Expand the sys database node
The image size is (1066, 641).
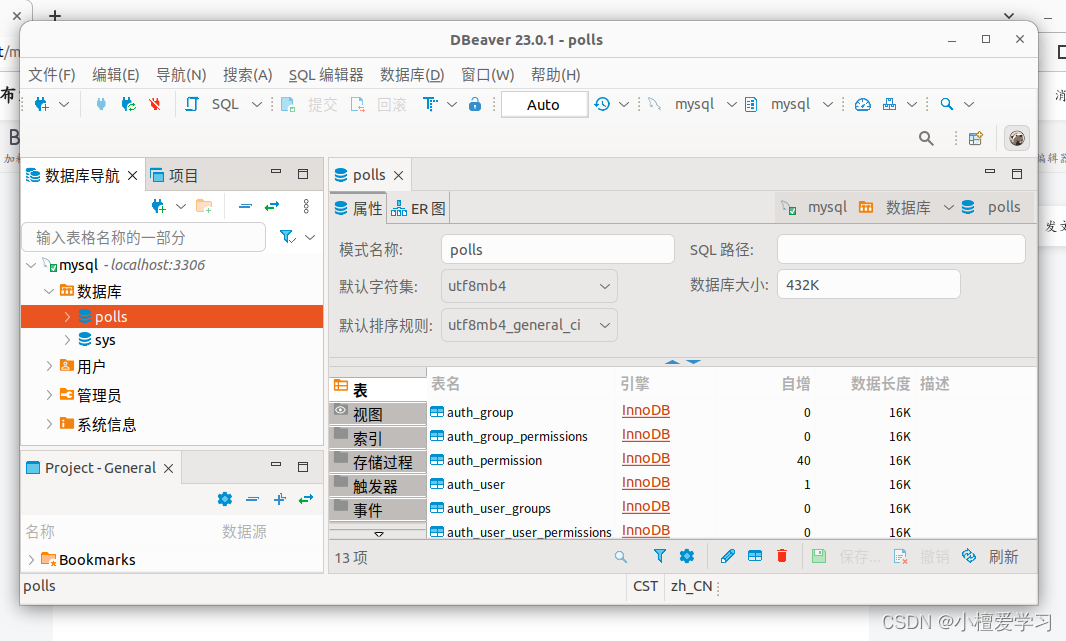(67, 339)
